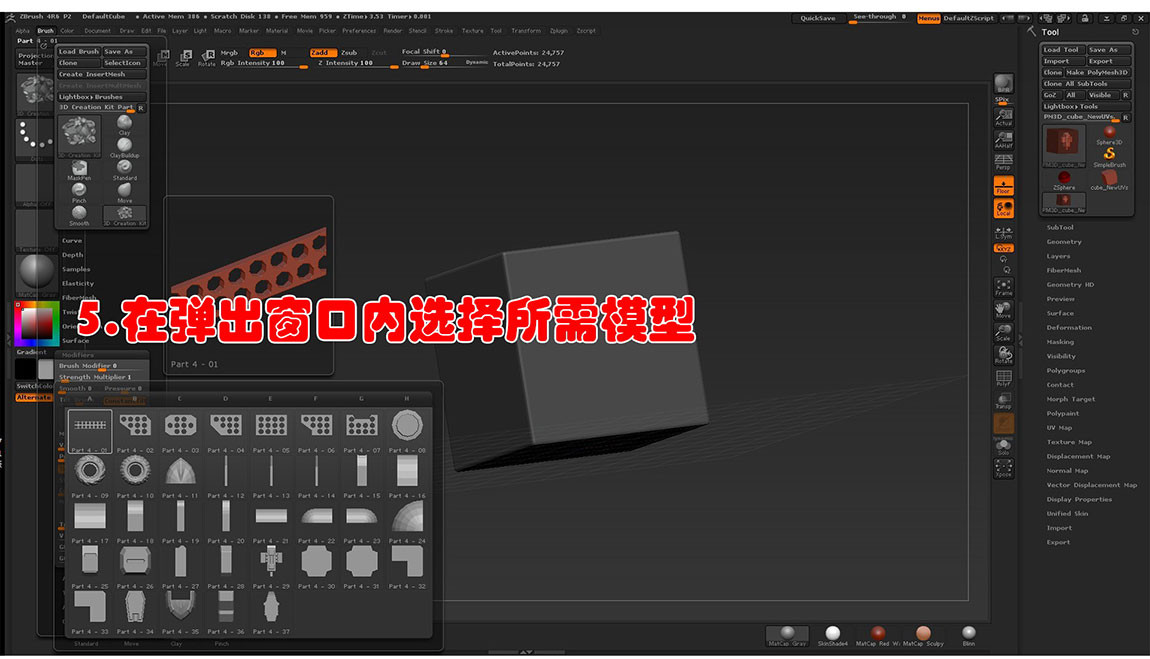
Task: Select the Clay brush icon
Action: click(125, 125)
